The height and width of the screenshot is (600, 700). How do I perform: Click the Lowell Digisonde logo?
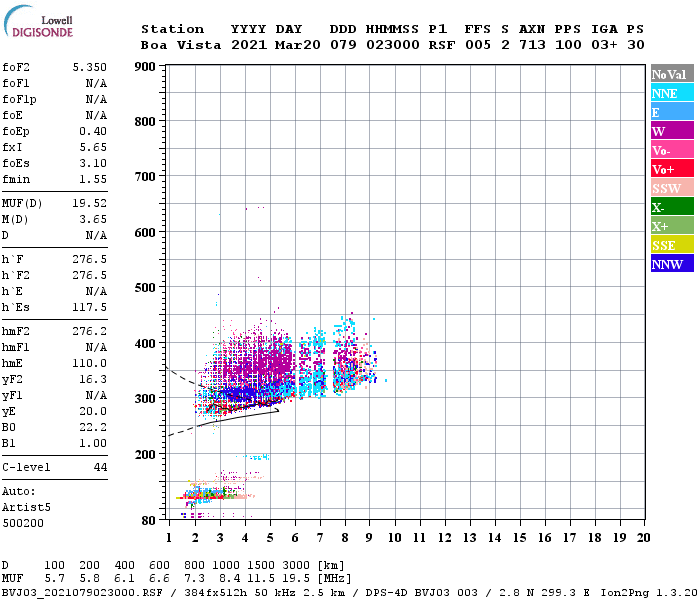pyautogui.click(x=38, y=22)
